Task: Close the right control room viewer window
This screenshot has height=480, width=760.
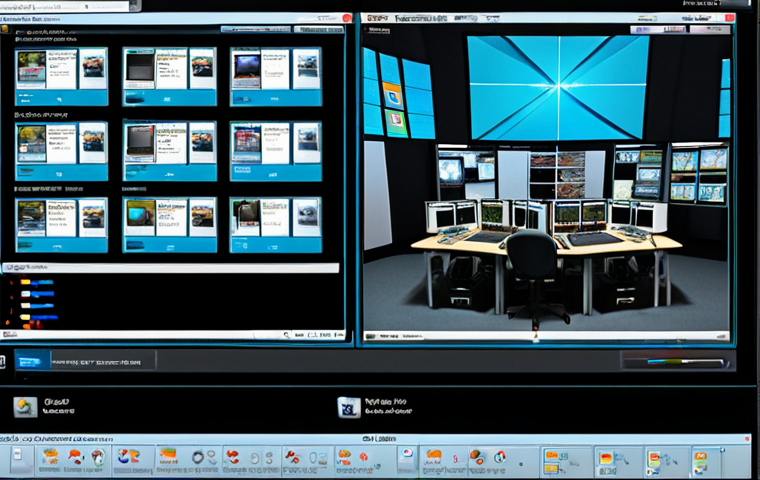Action: tap(729, 18)
